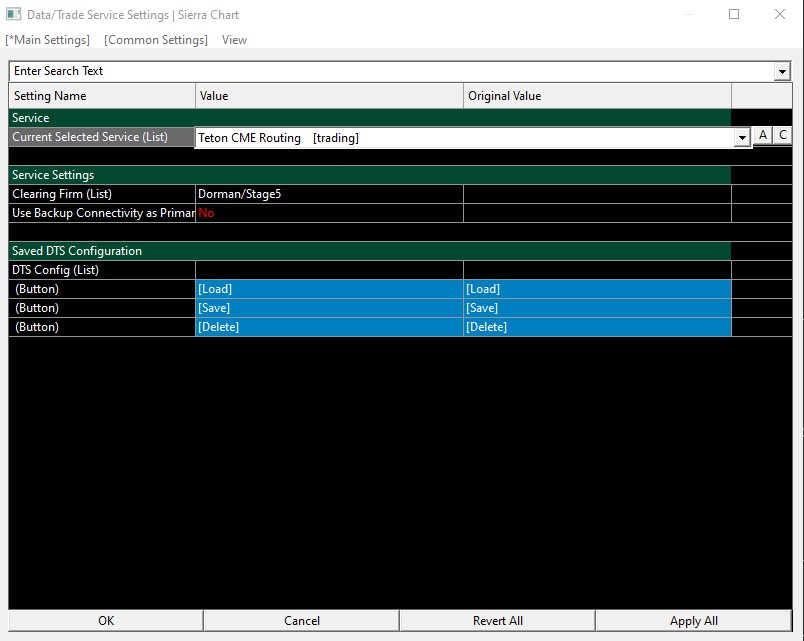This screenshot has height=641, width=804.
Task: Click the Value column header
Action: 329,96
